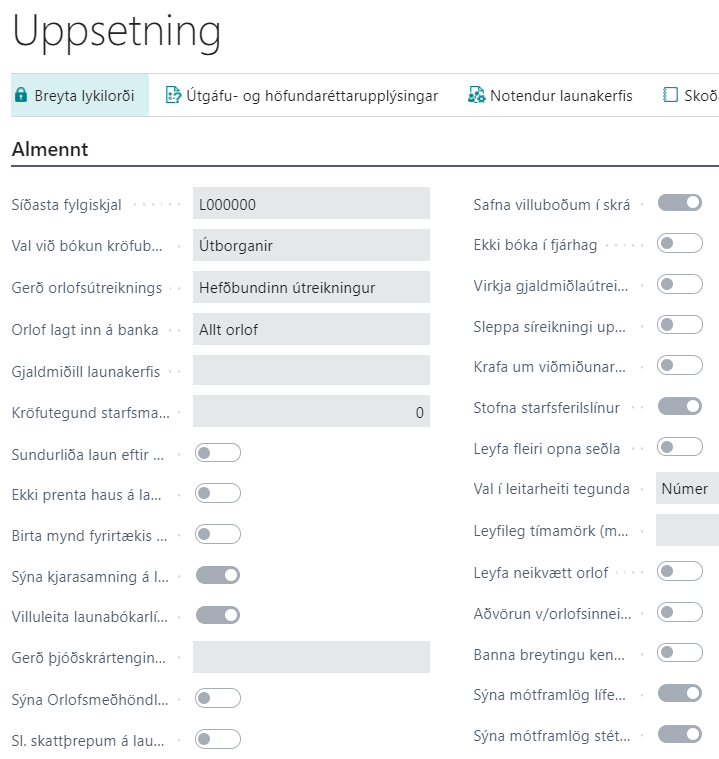
Task: Click the Notendur launakerfis users icon
Action: [x=476, y=96]
